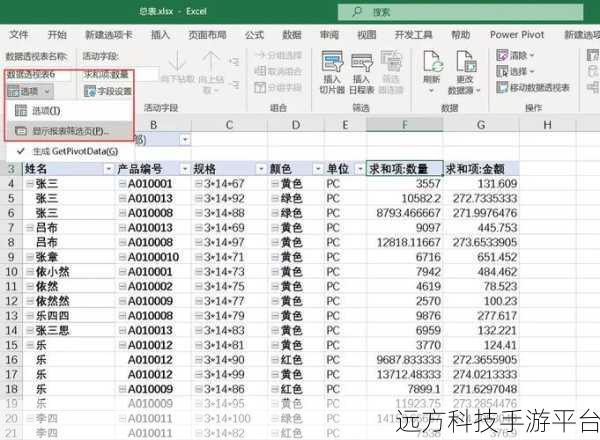Image resolution: width=600 pixels, height=440 pixels.
Task: Click color cell 红色 in row 16
Action: tap(295, 360)
